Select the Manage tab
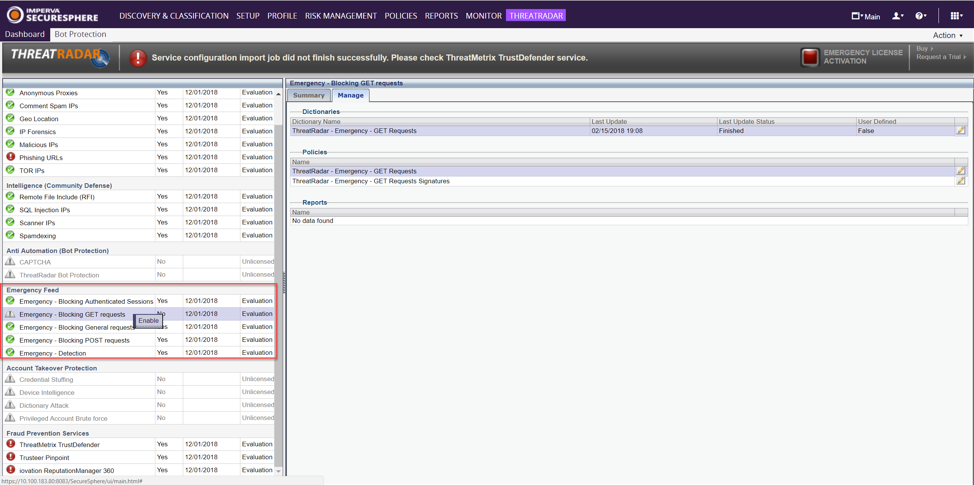 point(351,96)
